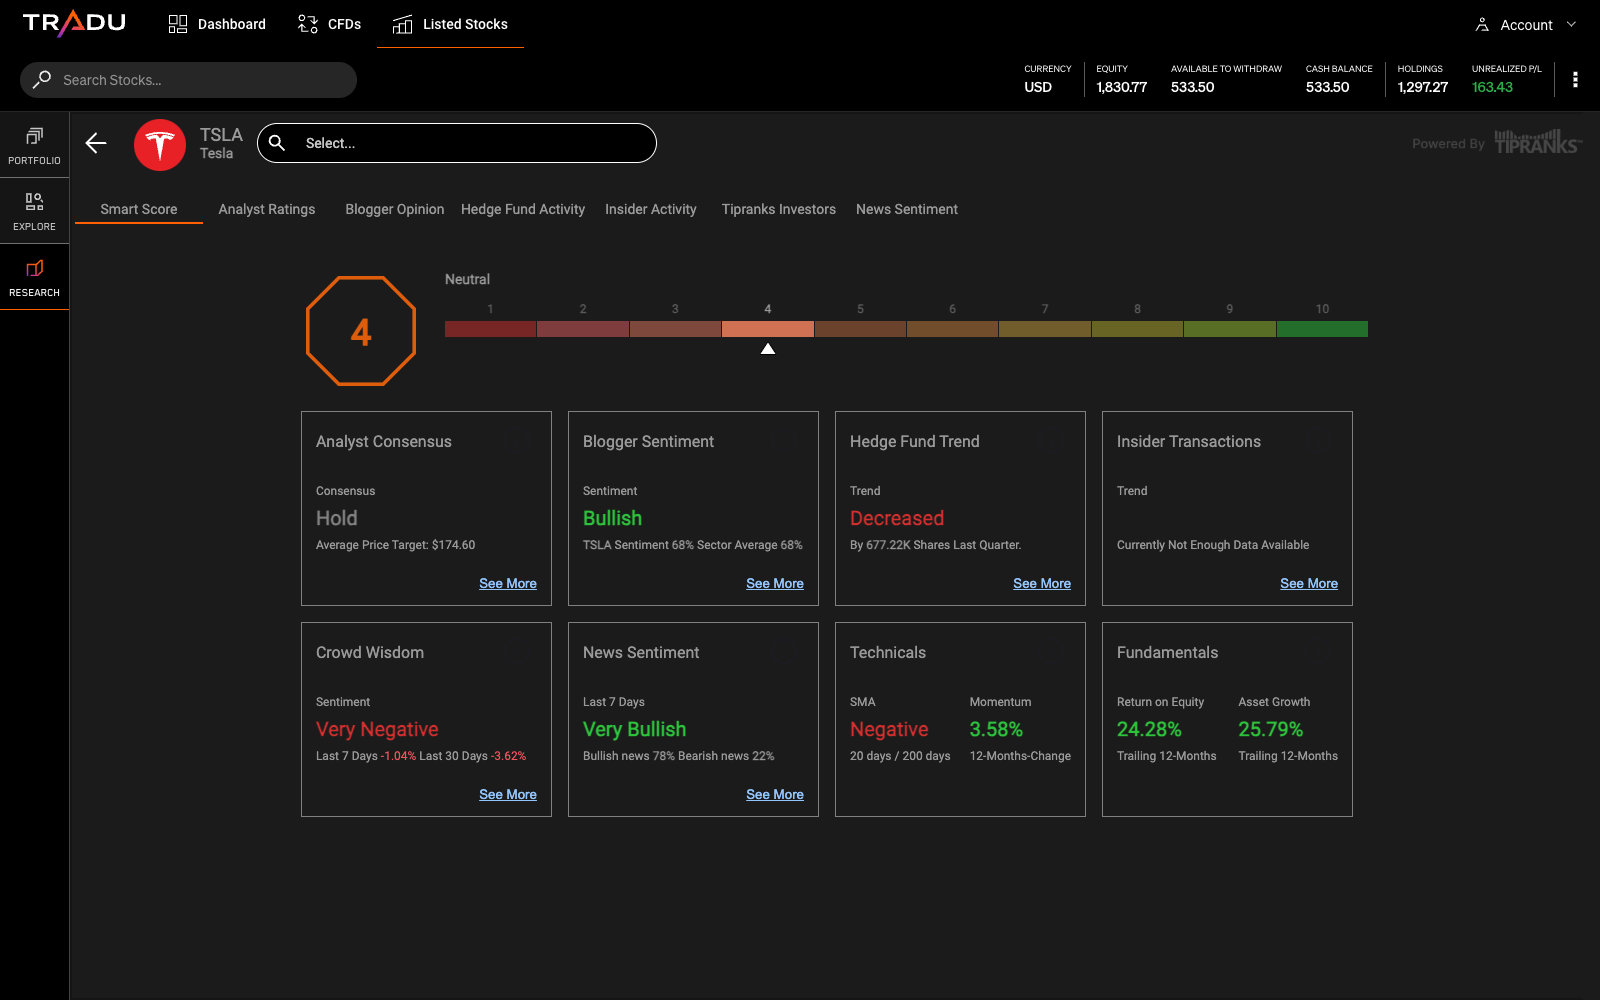1600x1000 pixels.
Task: Click the Bullish blogger sentiment value
Action: click(x=613, y=518)
